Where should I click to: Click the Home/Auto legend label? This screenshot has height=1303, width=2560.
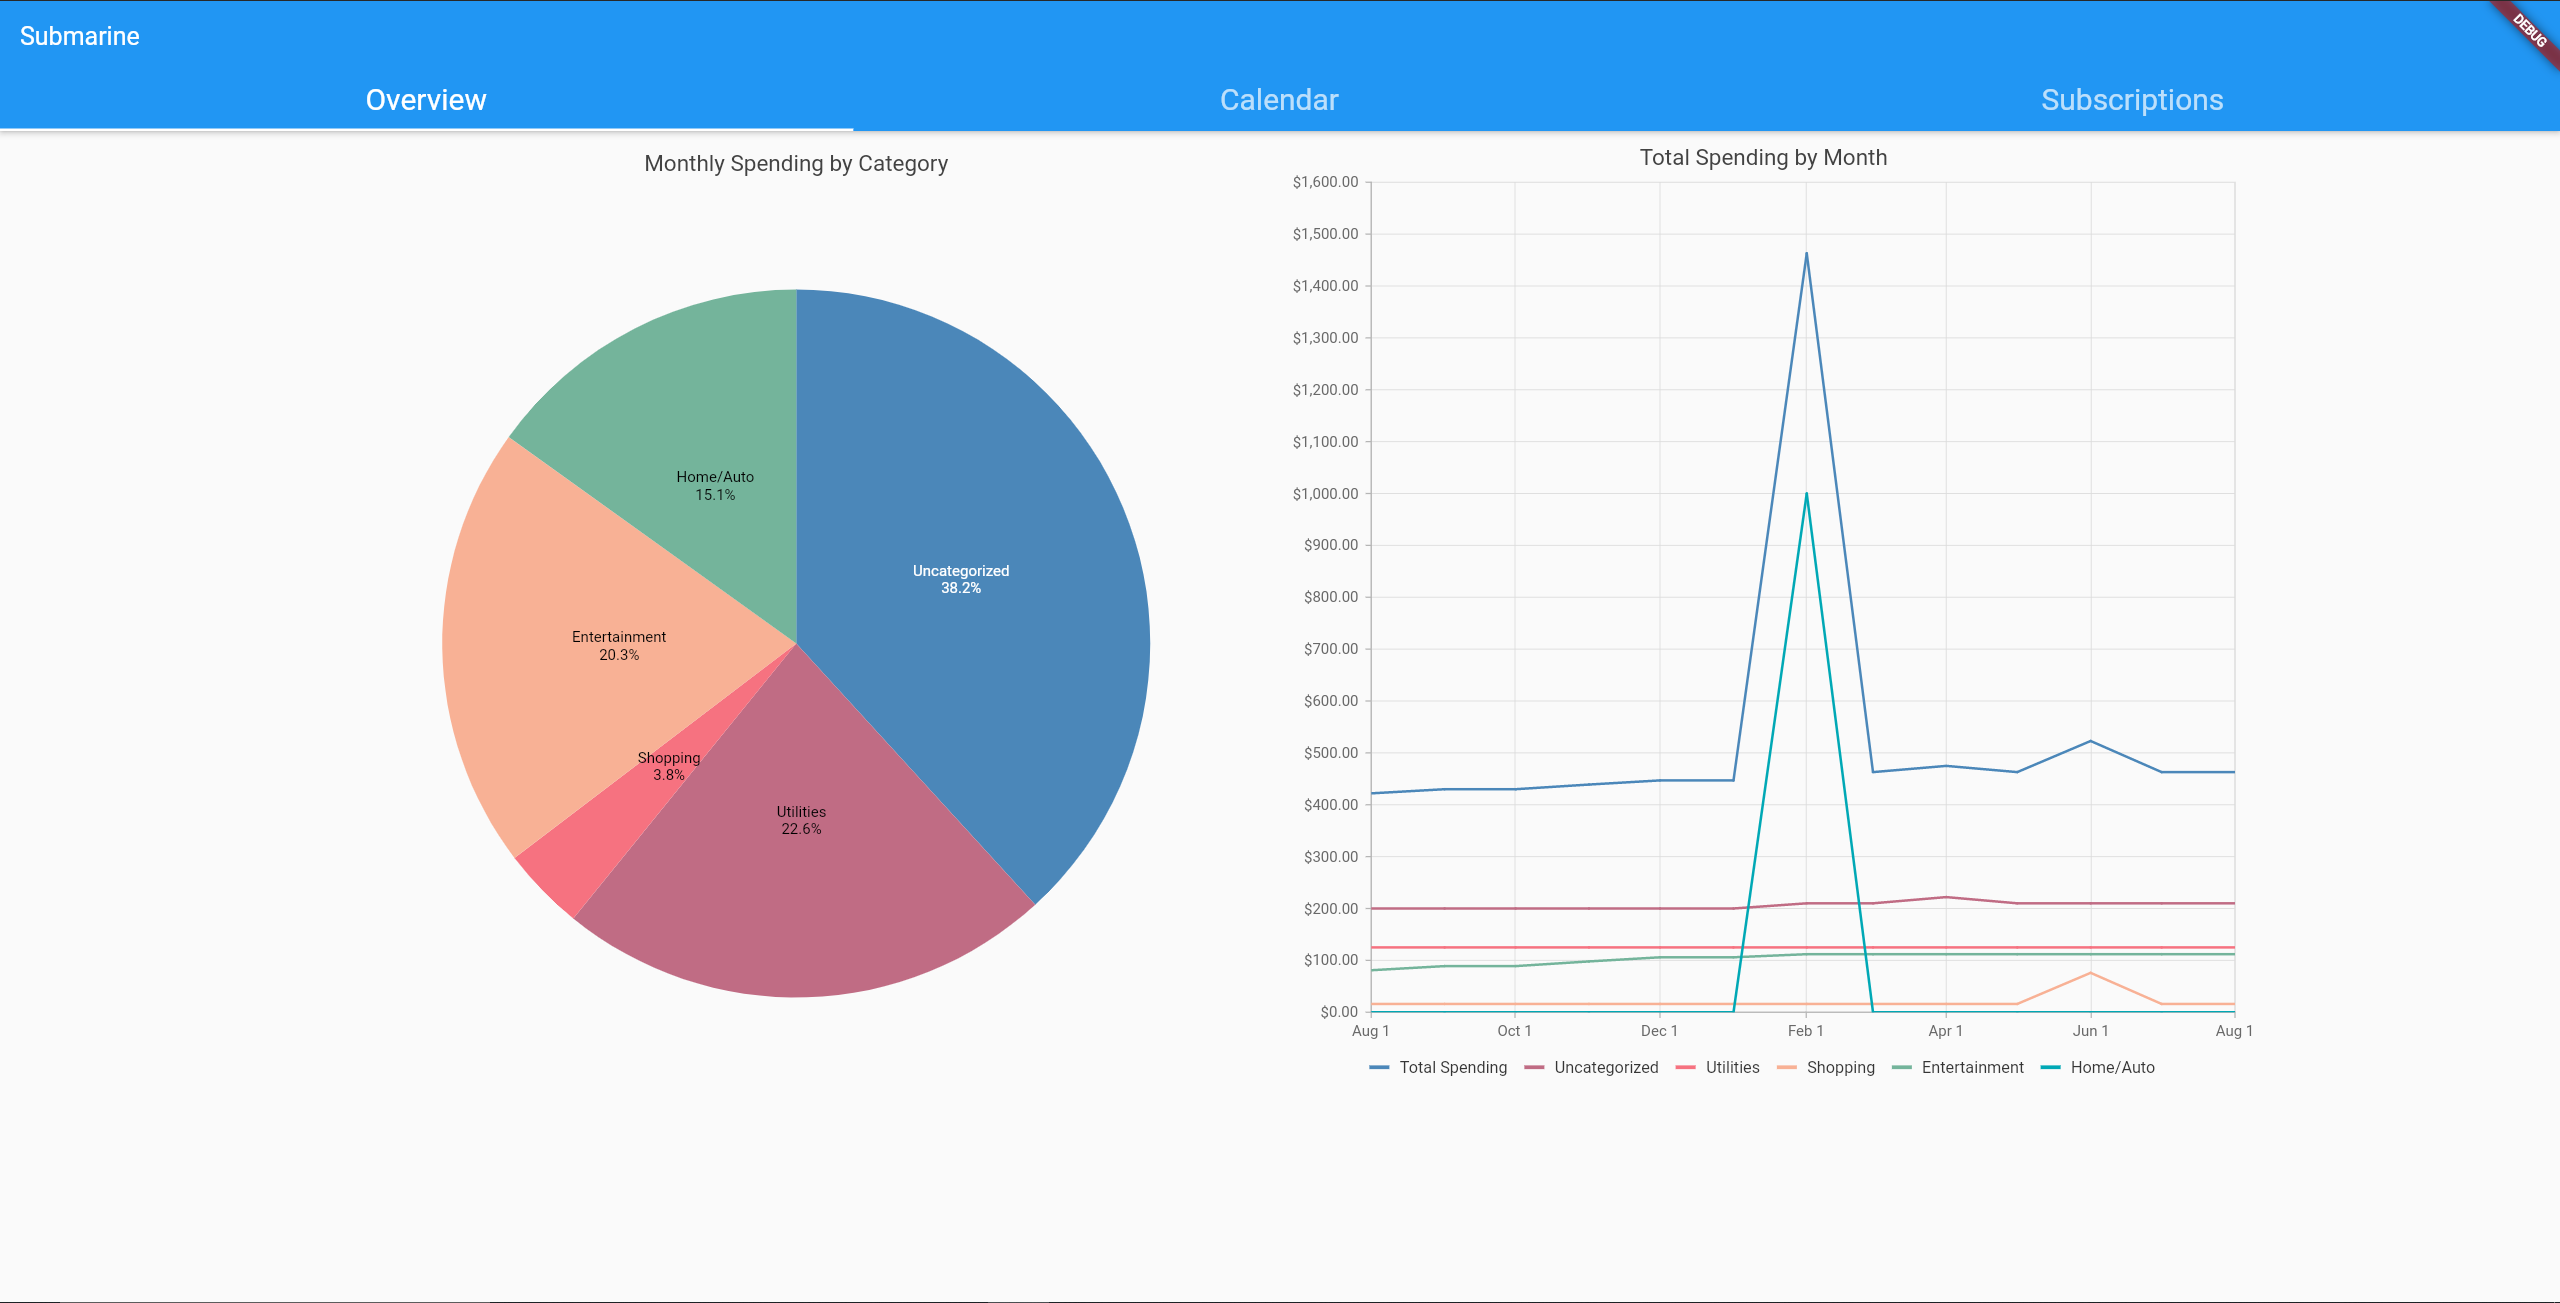[2113, 1068]
